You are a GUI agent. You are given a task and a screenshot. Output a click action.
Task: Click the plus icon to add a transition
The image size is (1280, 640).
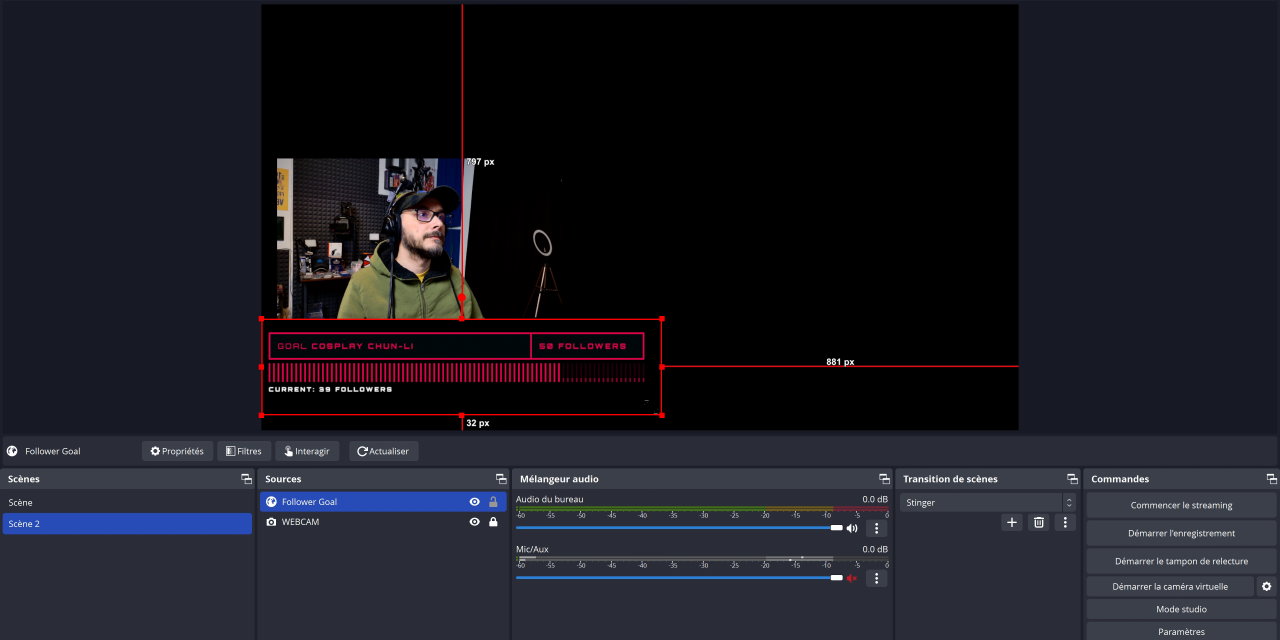pos(1011,522)
